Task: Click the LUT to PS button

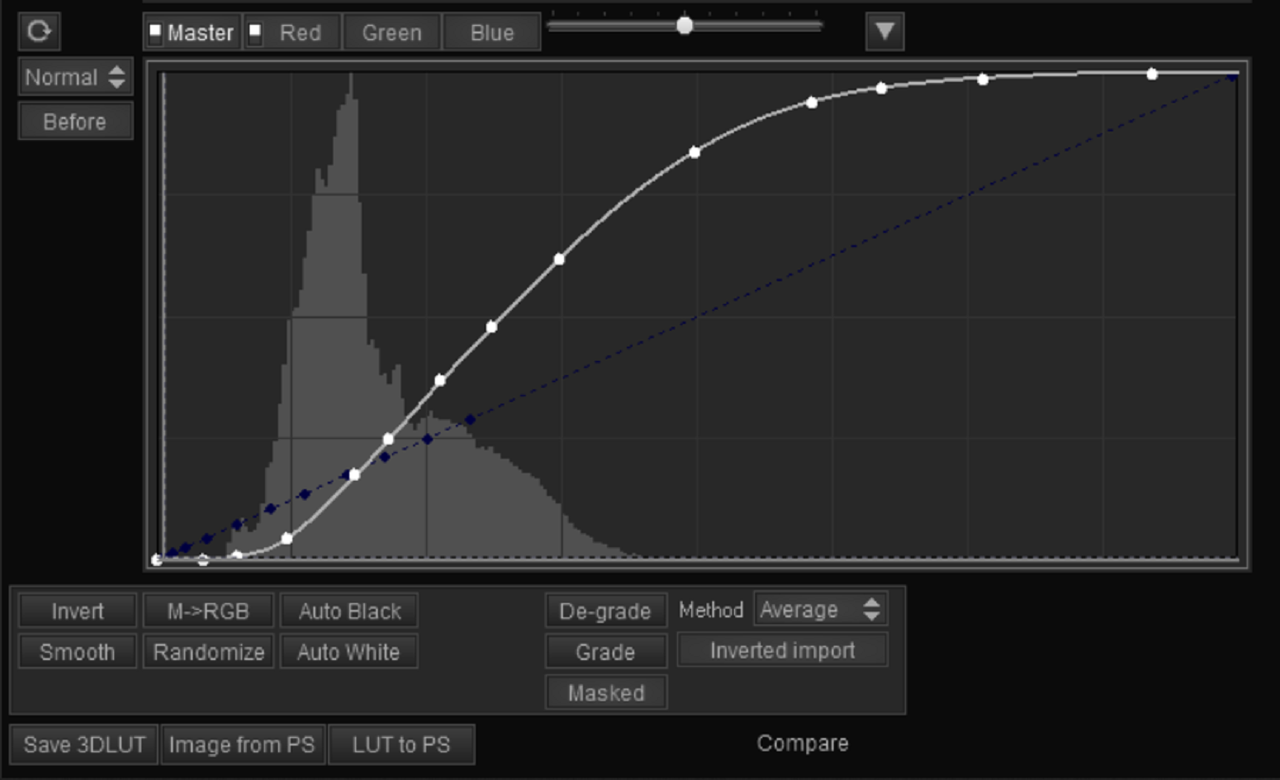Action: coord(401,745)
